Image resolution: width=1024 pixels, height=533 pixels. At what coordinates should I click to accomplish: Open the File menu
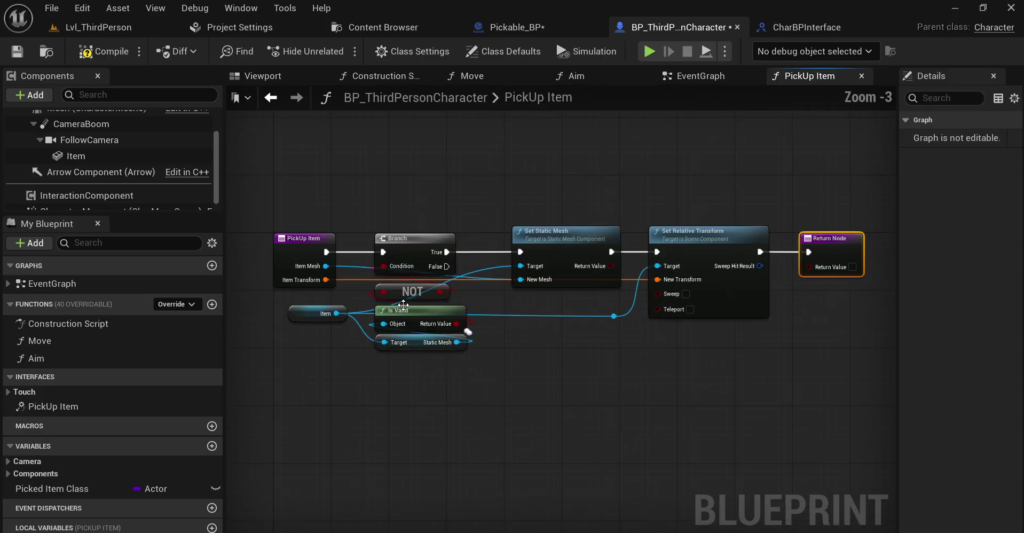[52, 8]
